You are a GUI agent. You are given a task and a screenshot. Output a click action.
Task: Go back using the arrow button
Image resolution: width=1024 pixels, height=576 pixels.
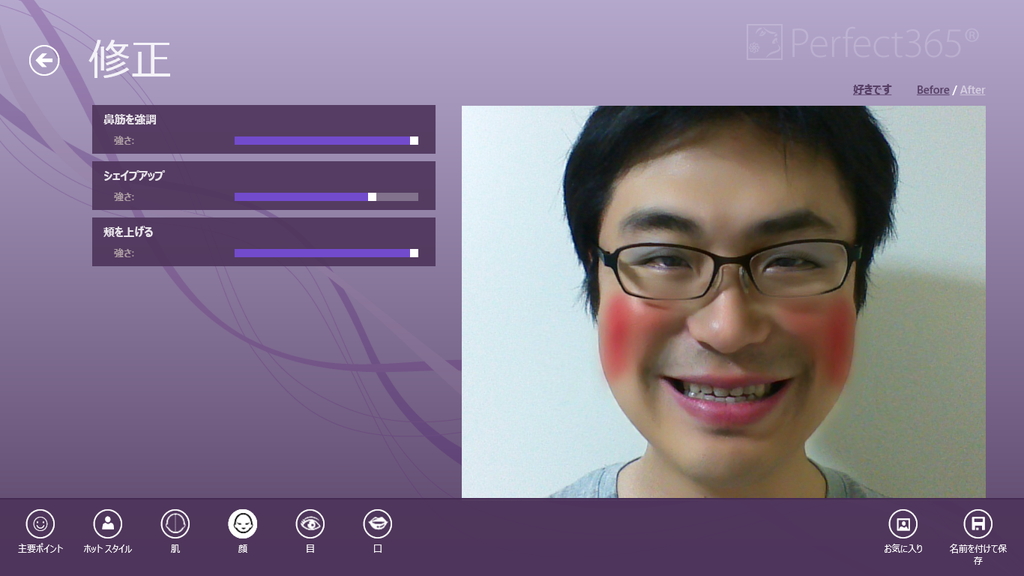click(44, 61)
